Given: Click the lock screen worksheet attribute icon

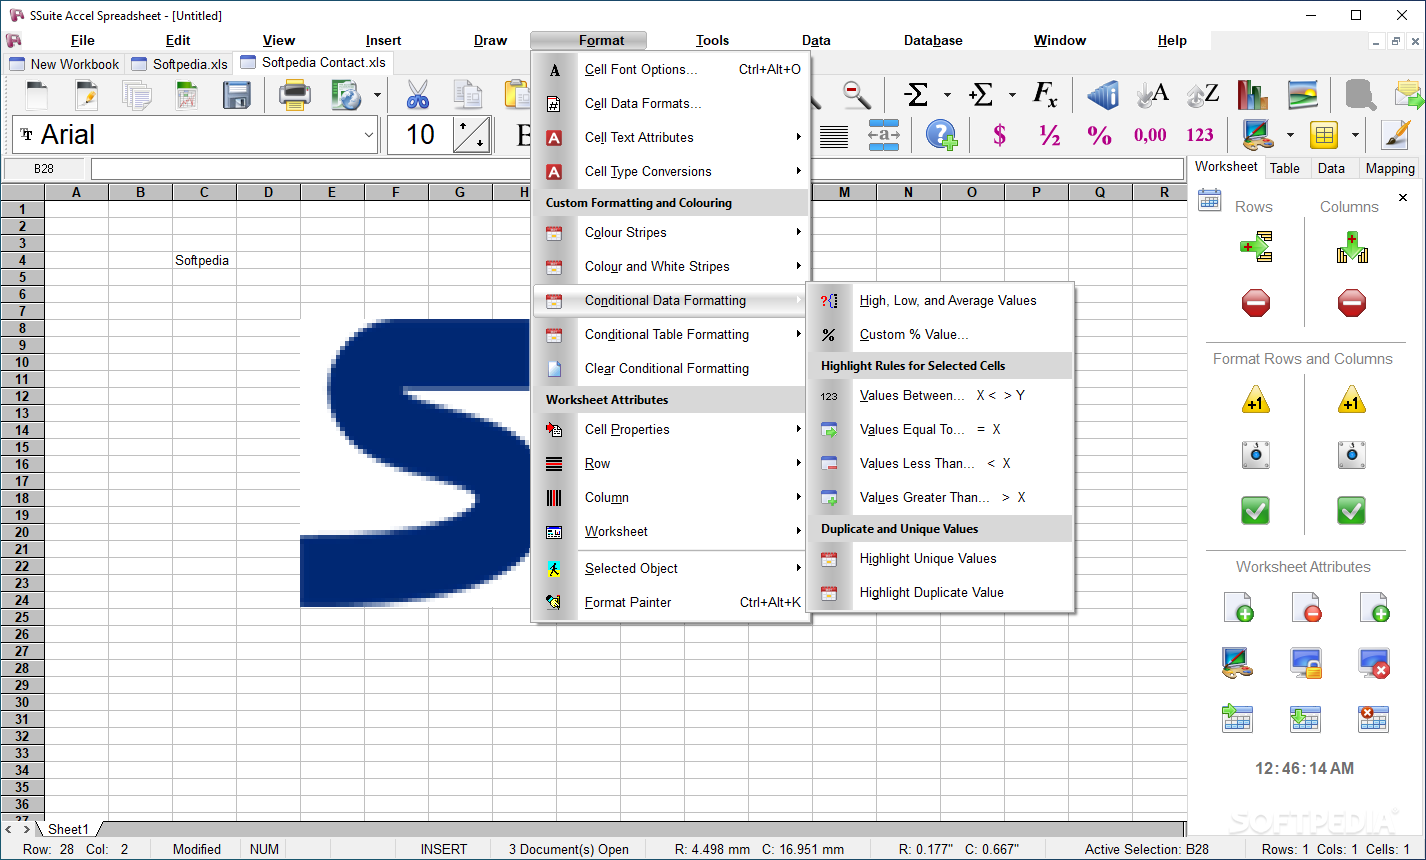Looking at the screenshot, I should [x=1306, y=663].
